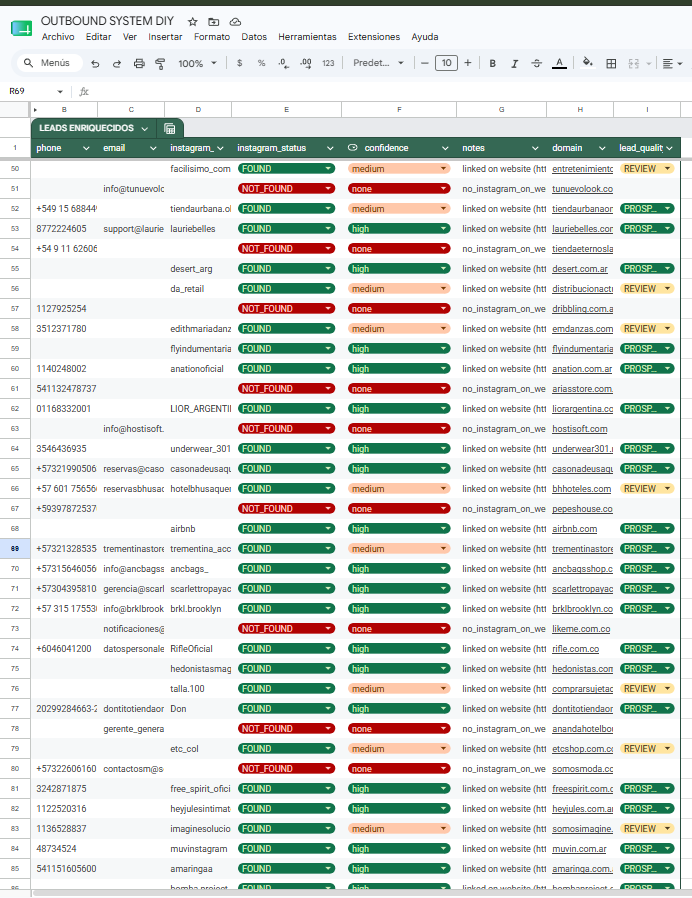Change medium confidence in row 69
The image size is (692, 898).
[399, 549]
